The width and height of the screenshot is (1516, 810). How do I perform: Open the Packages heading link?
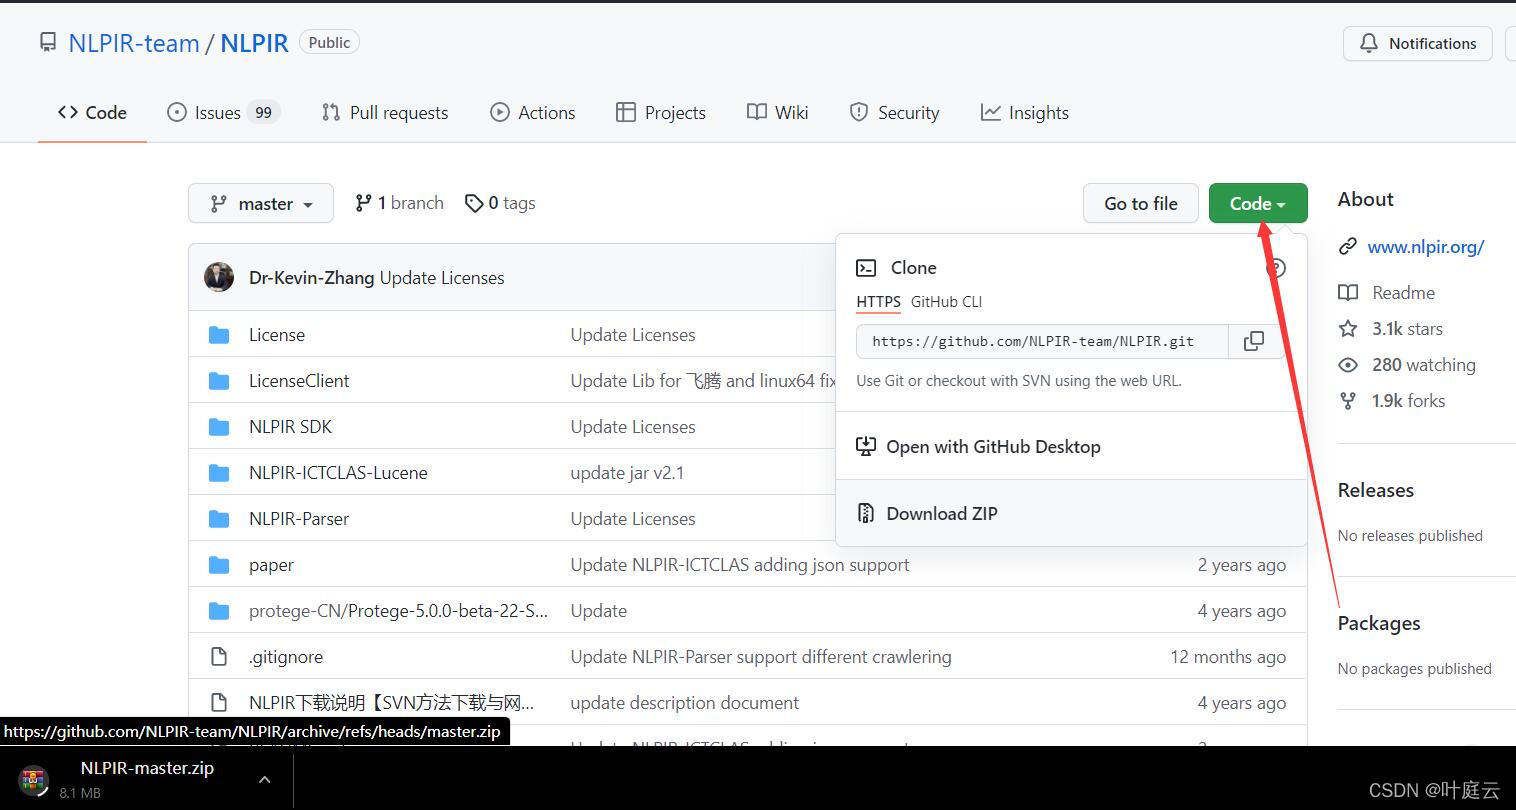pos(1379,623)
